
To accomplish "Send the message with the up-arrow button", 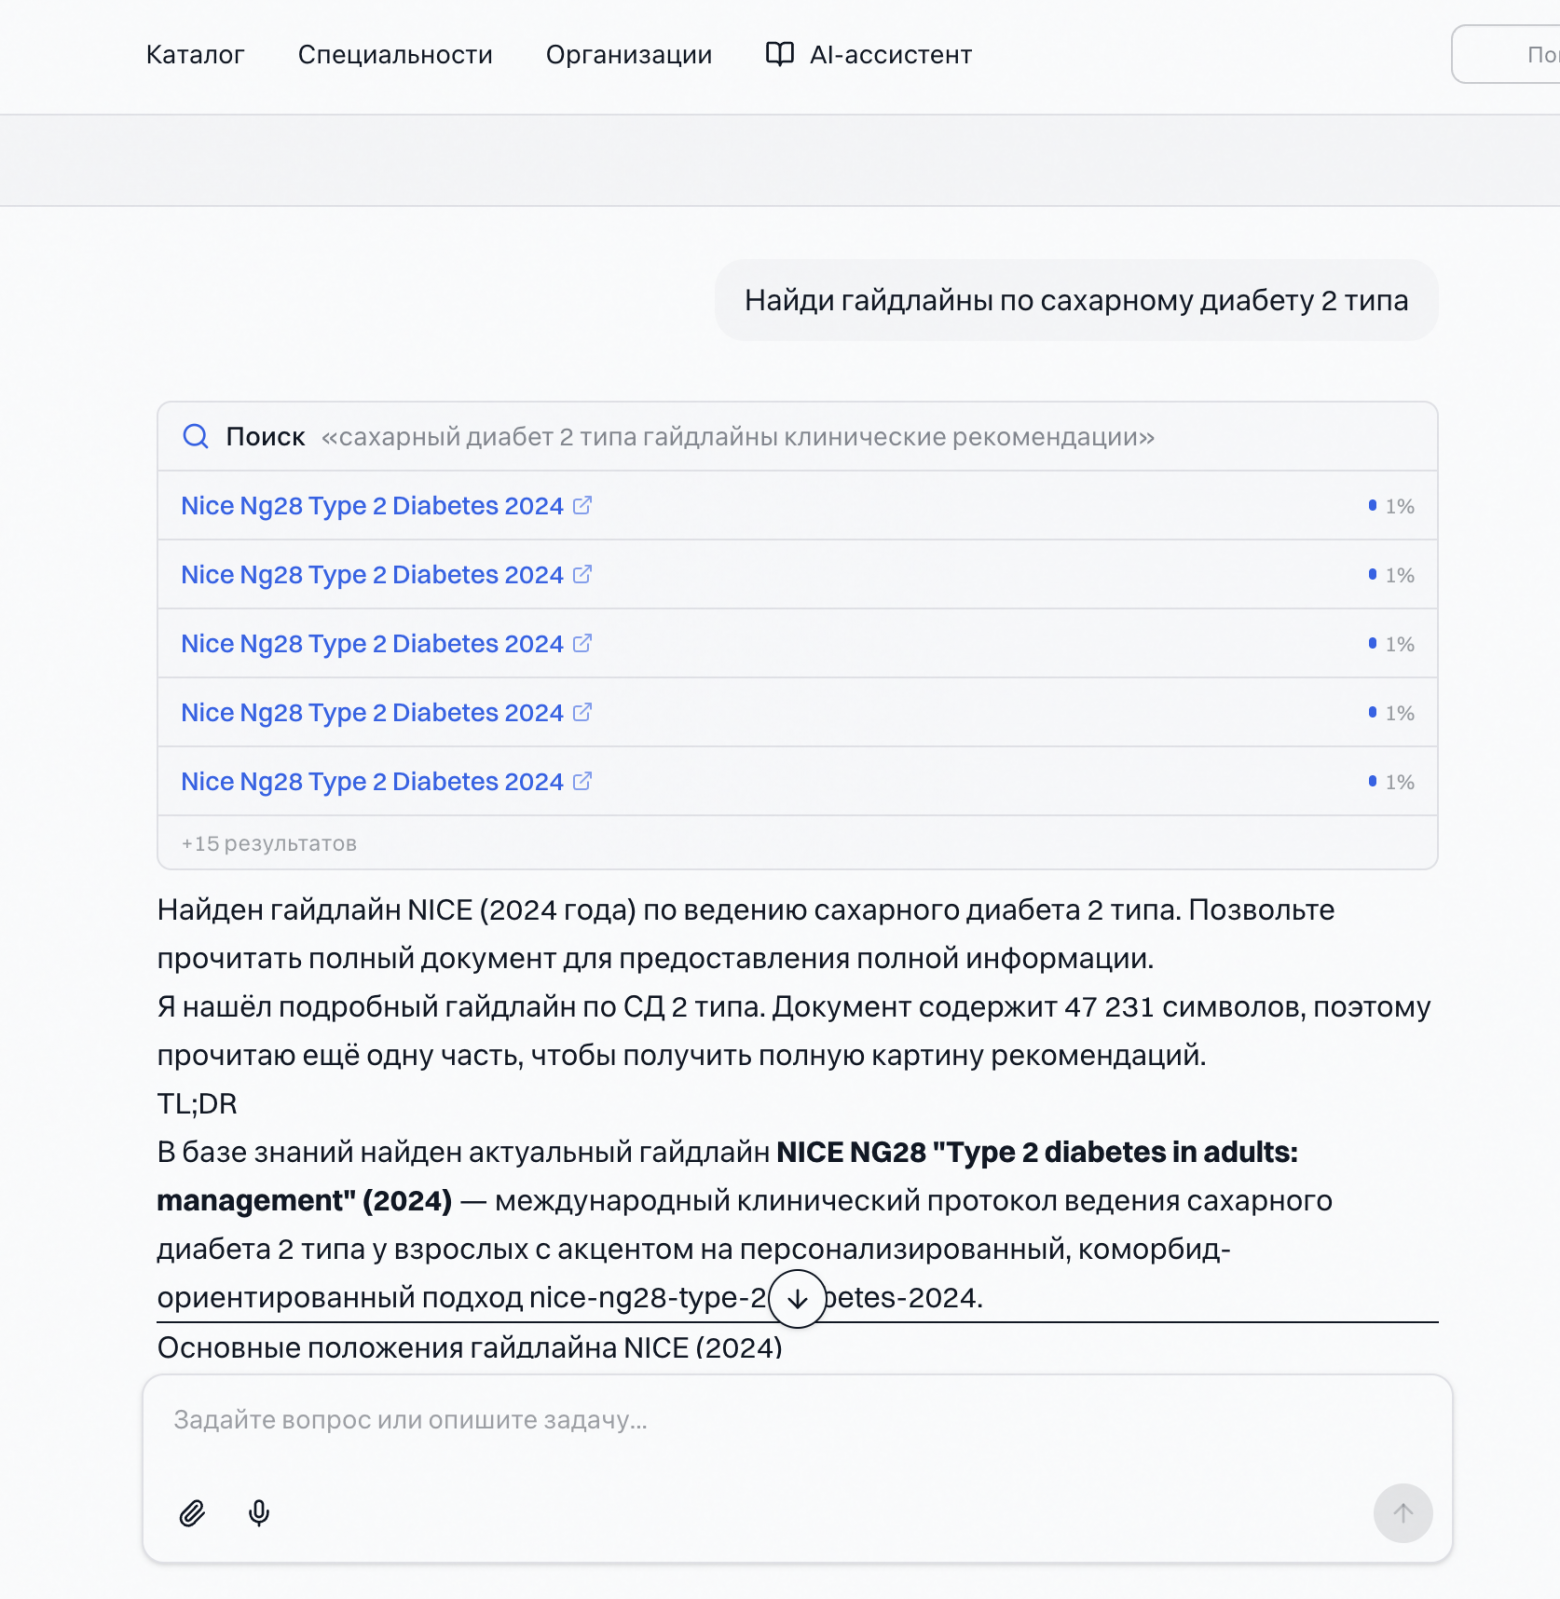I will click(1403, 1513).
